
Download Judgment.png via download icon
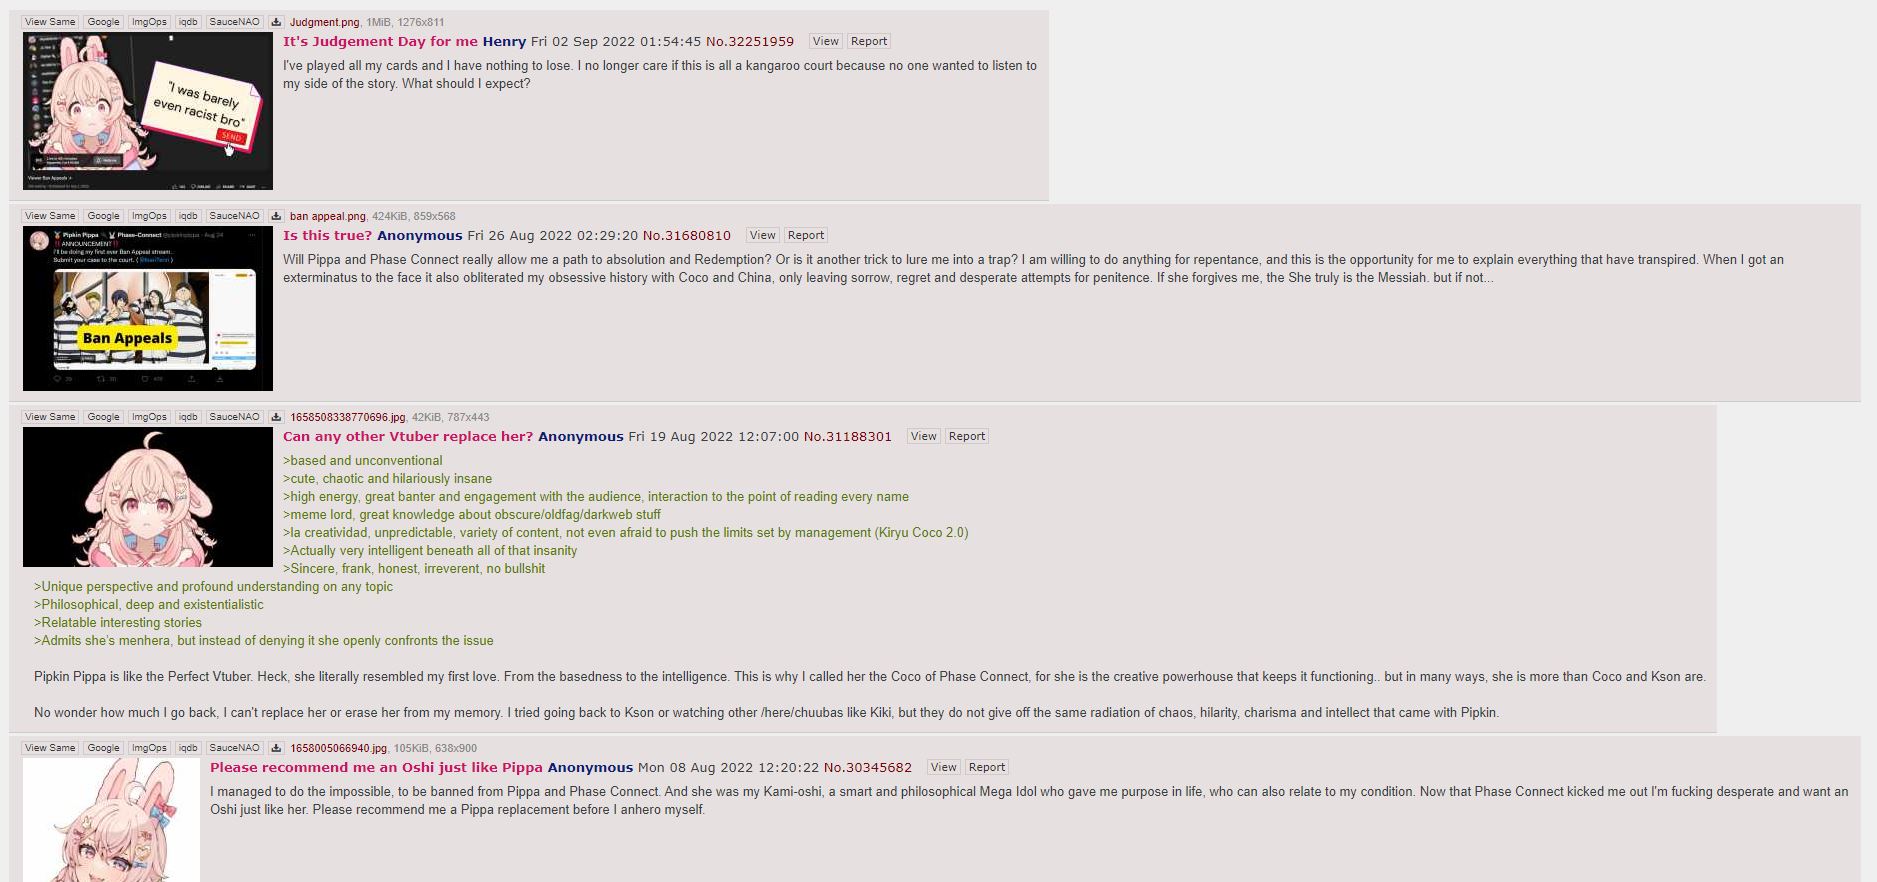(x=276, y=22)
